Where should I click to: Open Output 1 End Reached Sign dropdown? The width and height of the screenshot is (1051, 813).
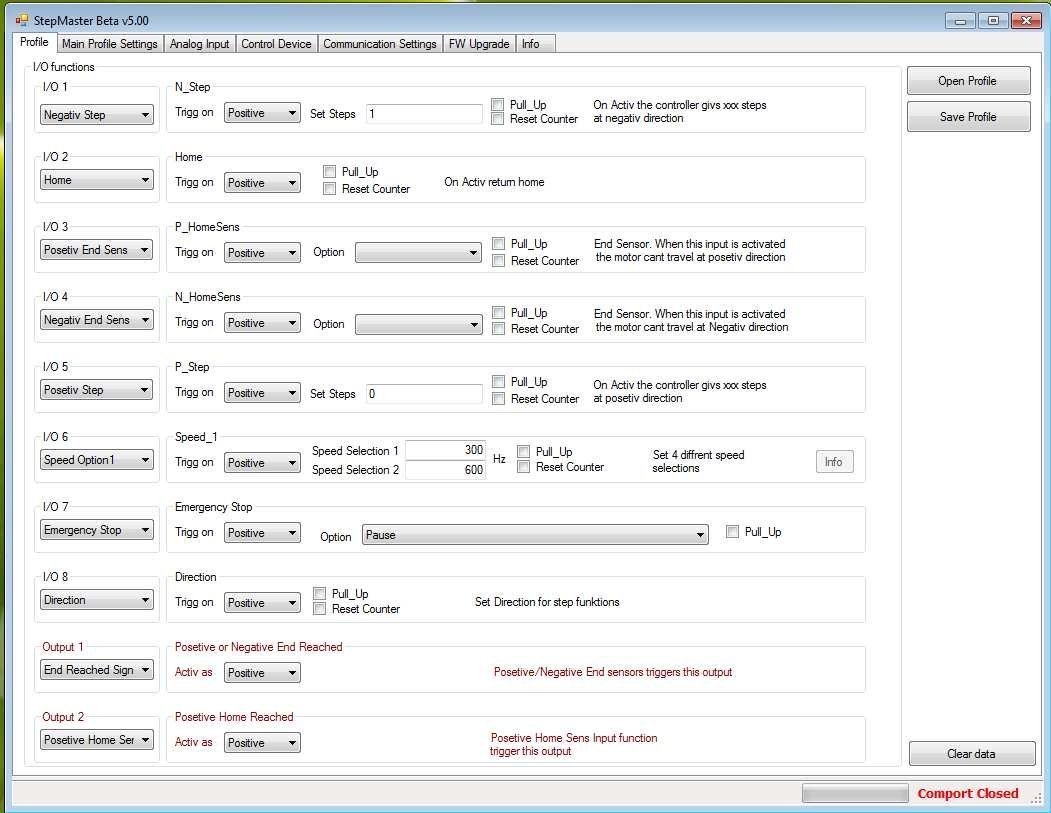97,670
